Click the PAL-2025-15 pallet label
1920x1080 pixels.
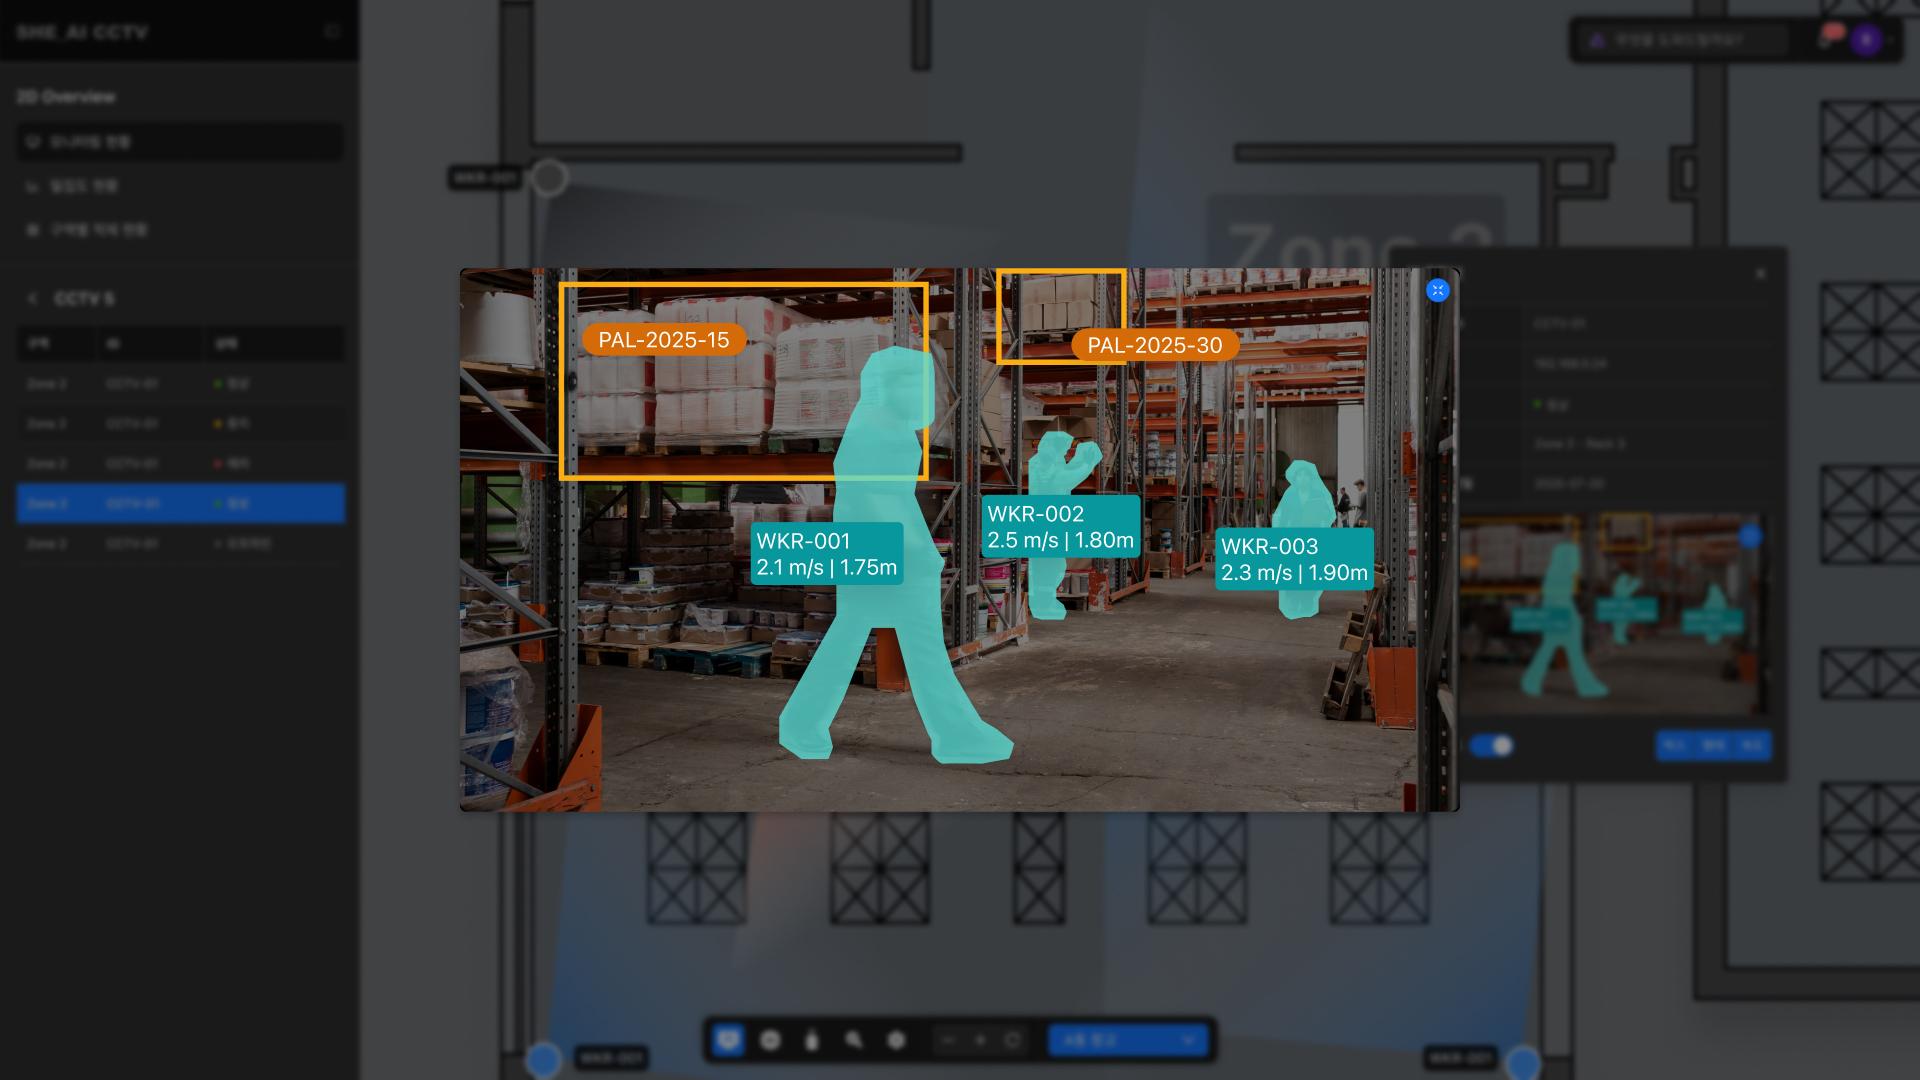pos(664,340)
